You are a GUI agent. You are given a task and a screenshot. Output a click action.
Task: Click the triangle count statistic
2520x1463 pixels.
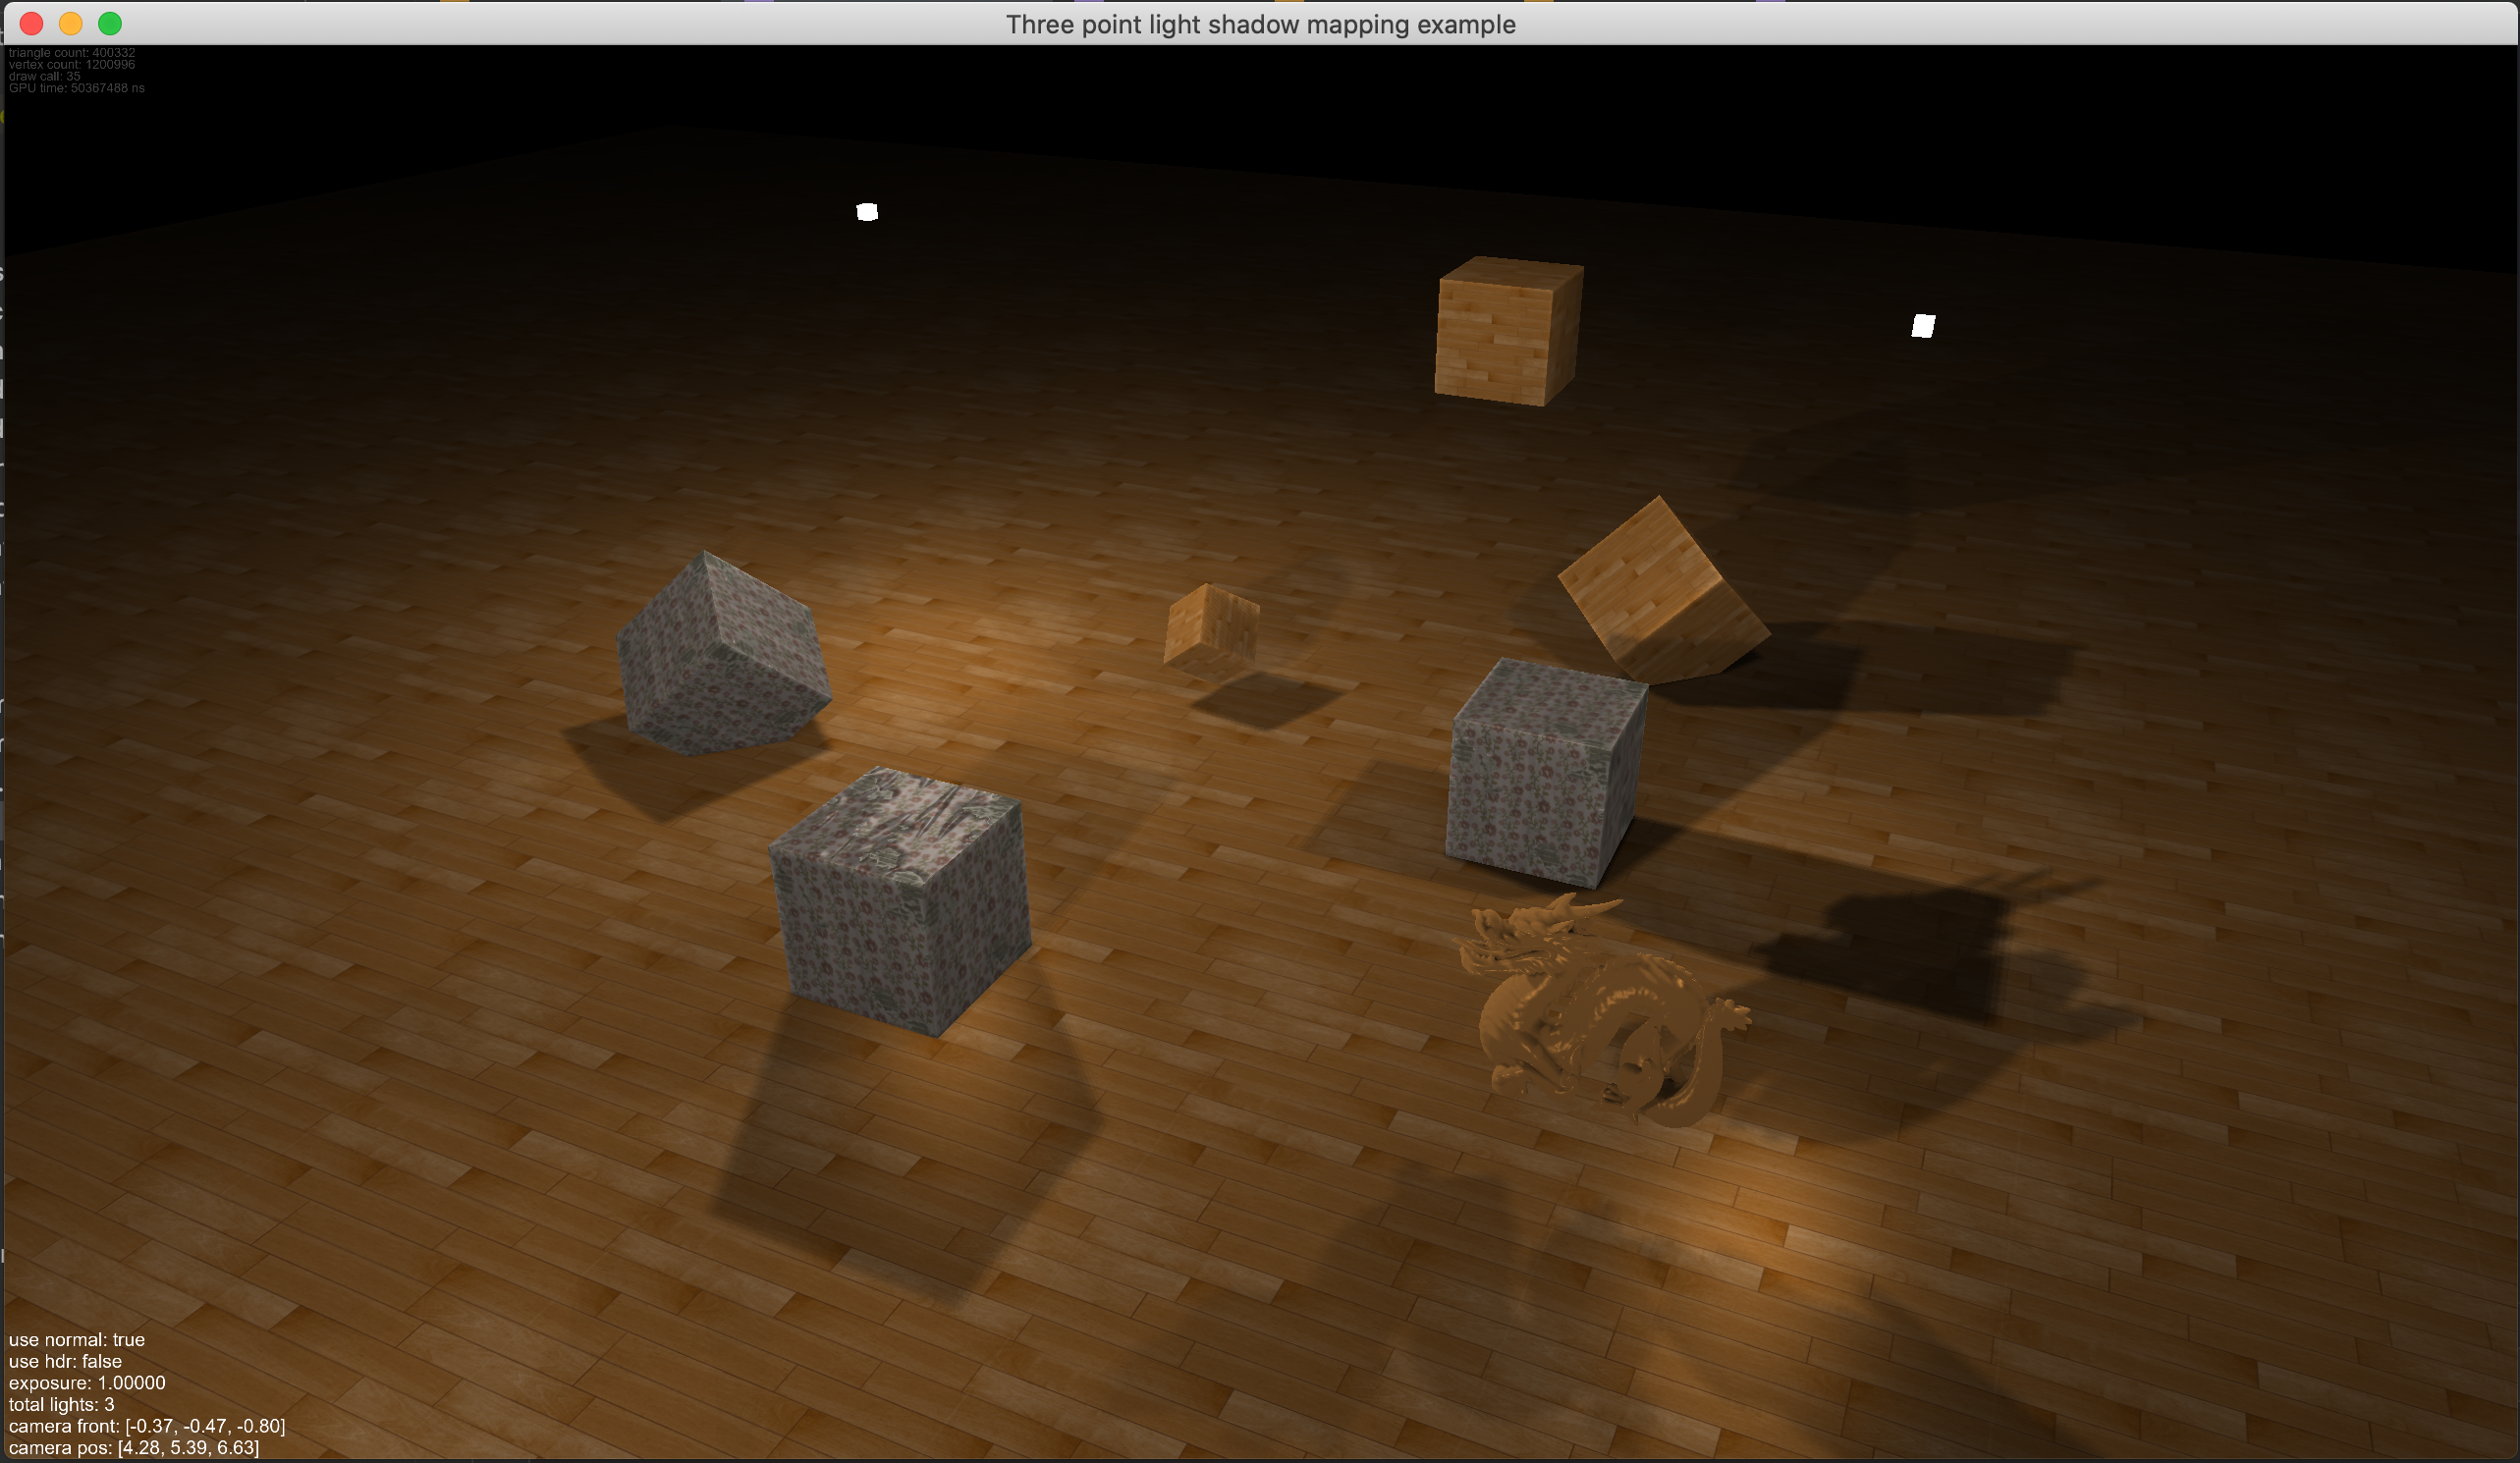[72, 53]
